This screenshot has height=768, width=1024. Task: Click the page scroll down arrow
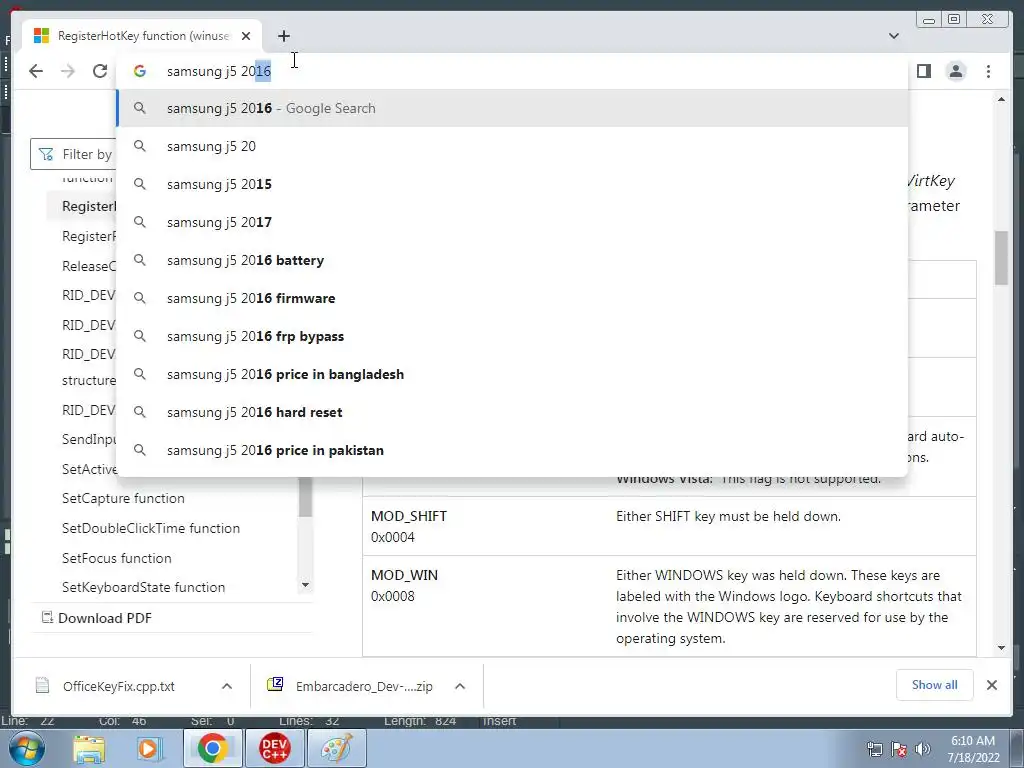[x=1001, y=648]
